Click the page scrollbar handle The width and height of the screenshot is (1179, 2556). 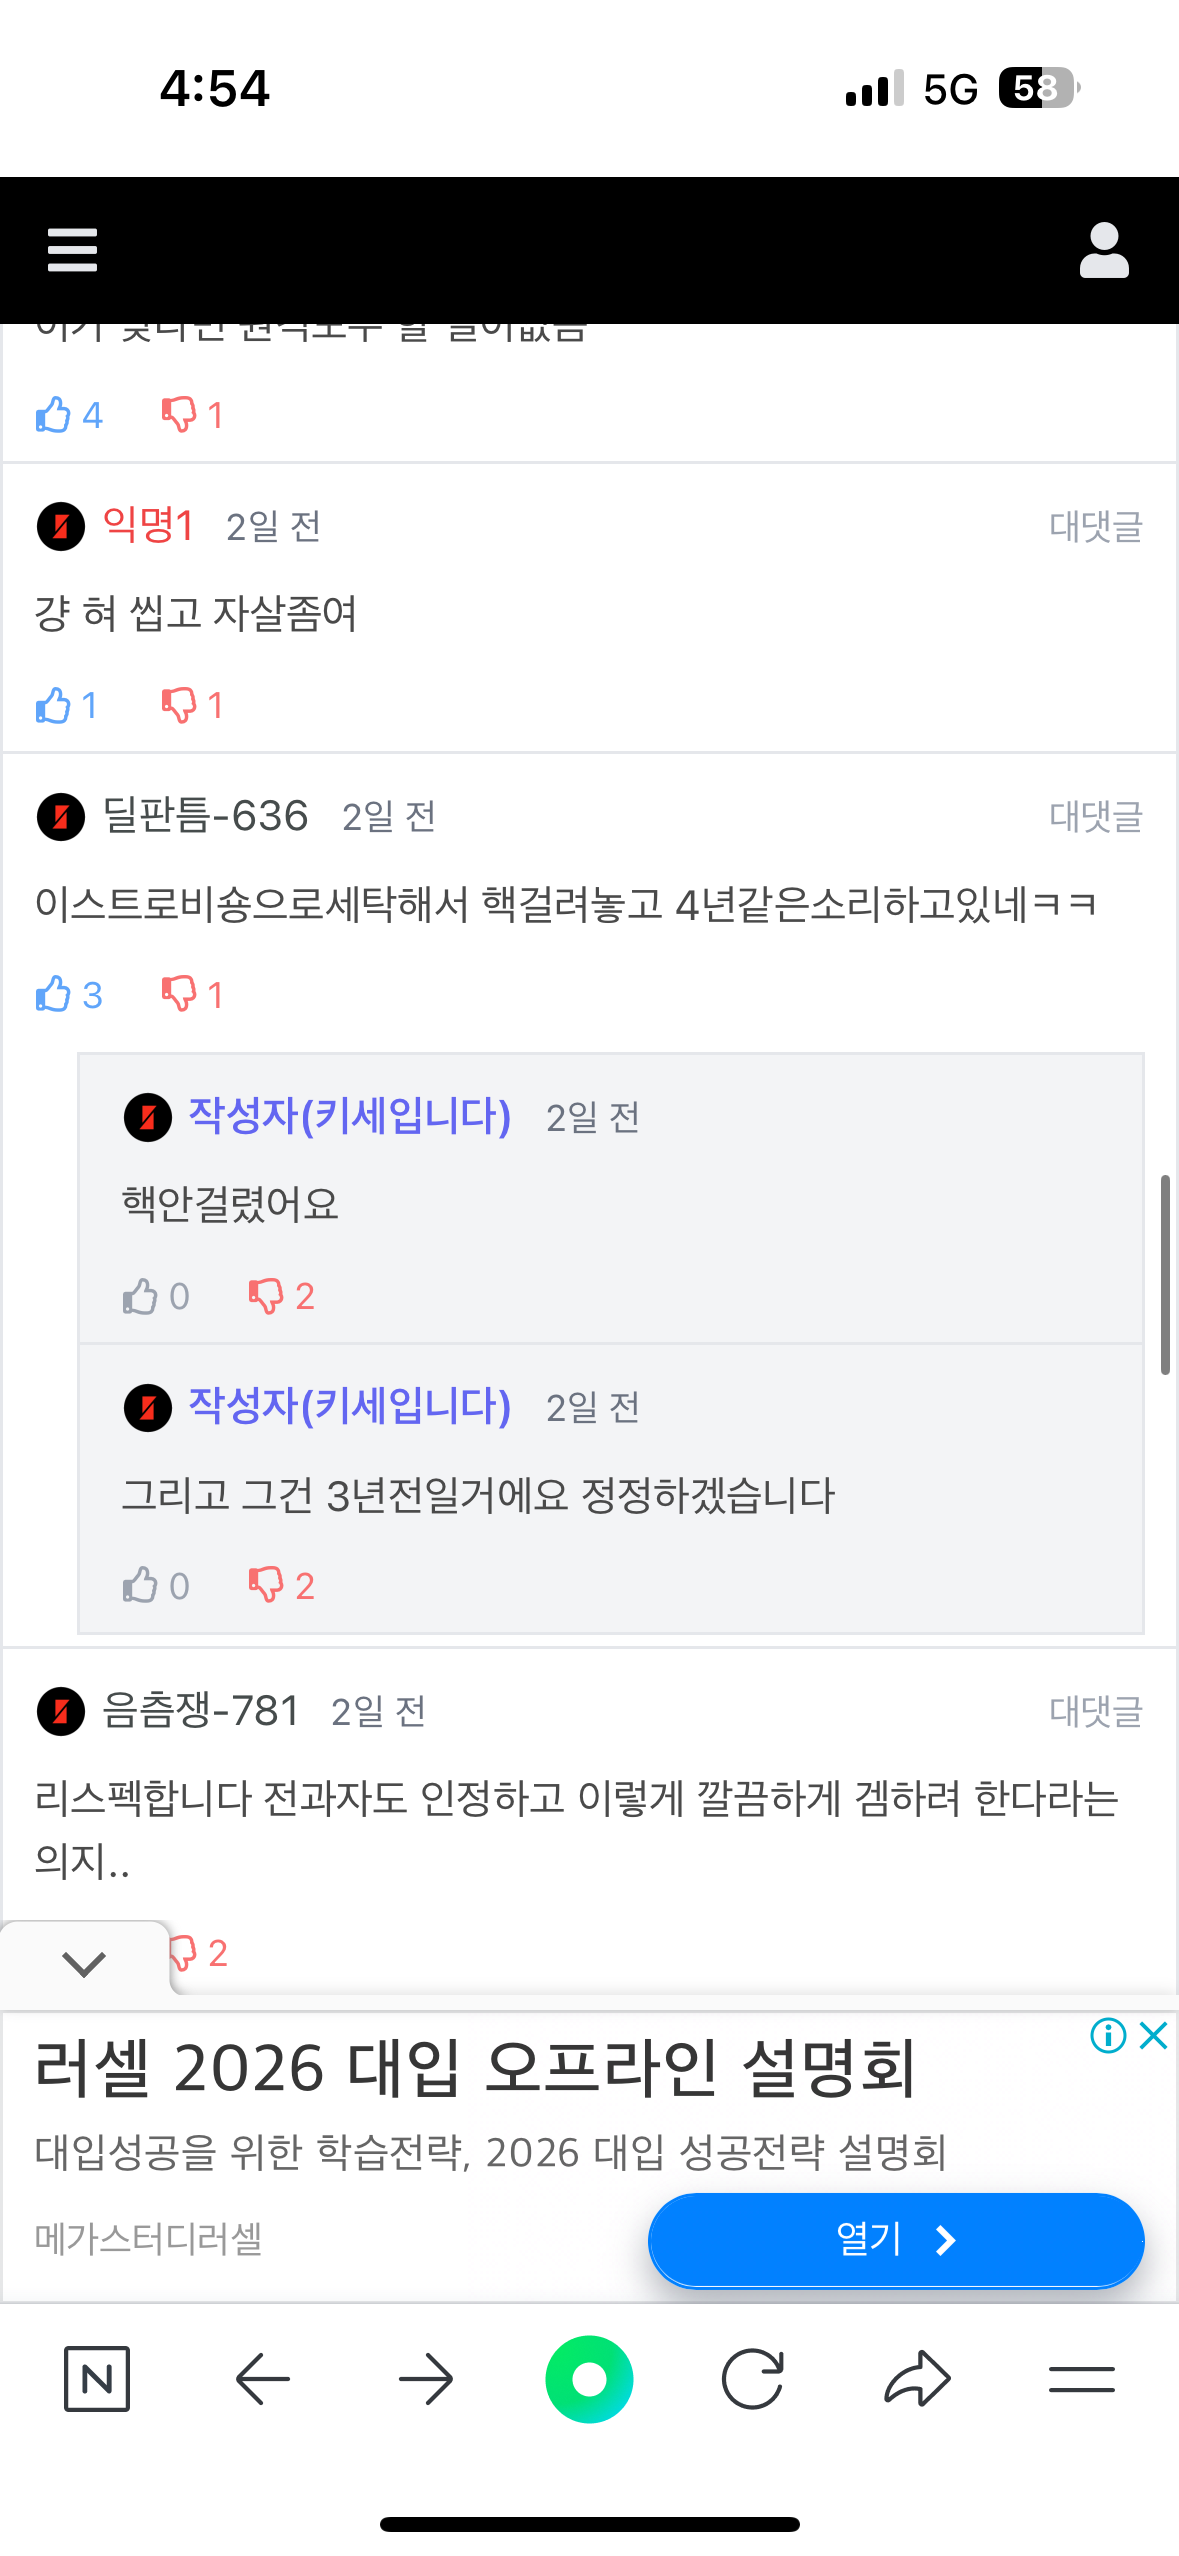1165,1275
